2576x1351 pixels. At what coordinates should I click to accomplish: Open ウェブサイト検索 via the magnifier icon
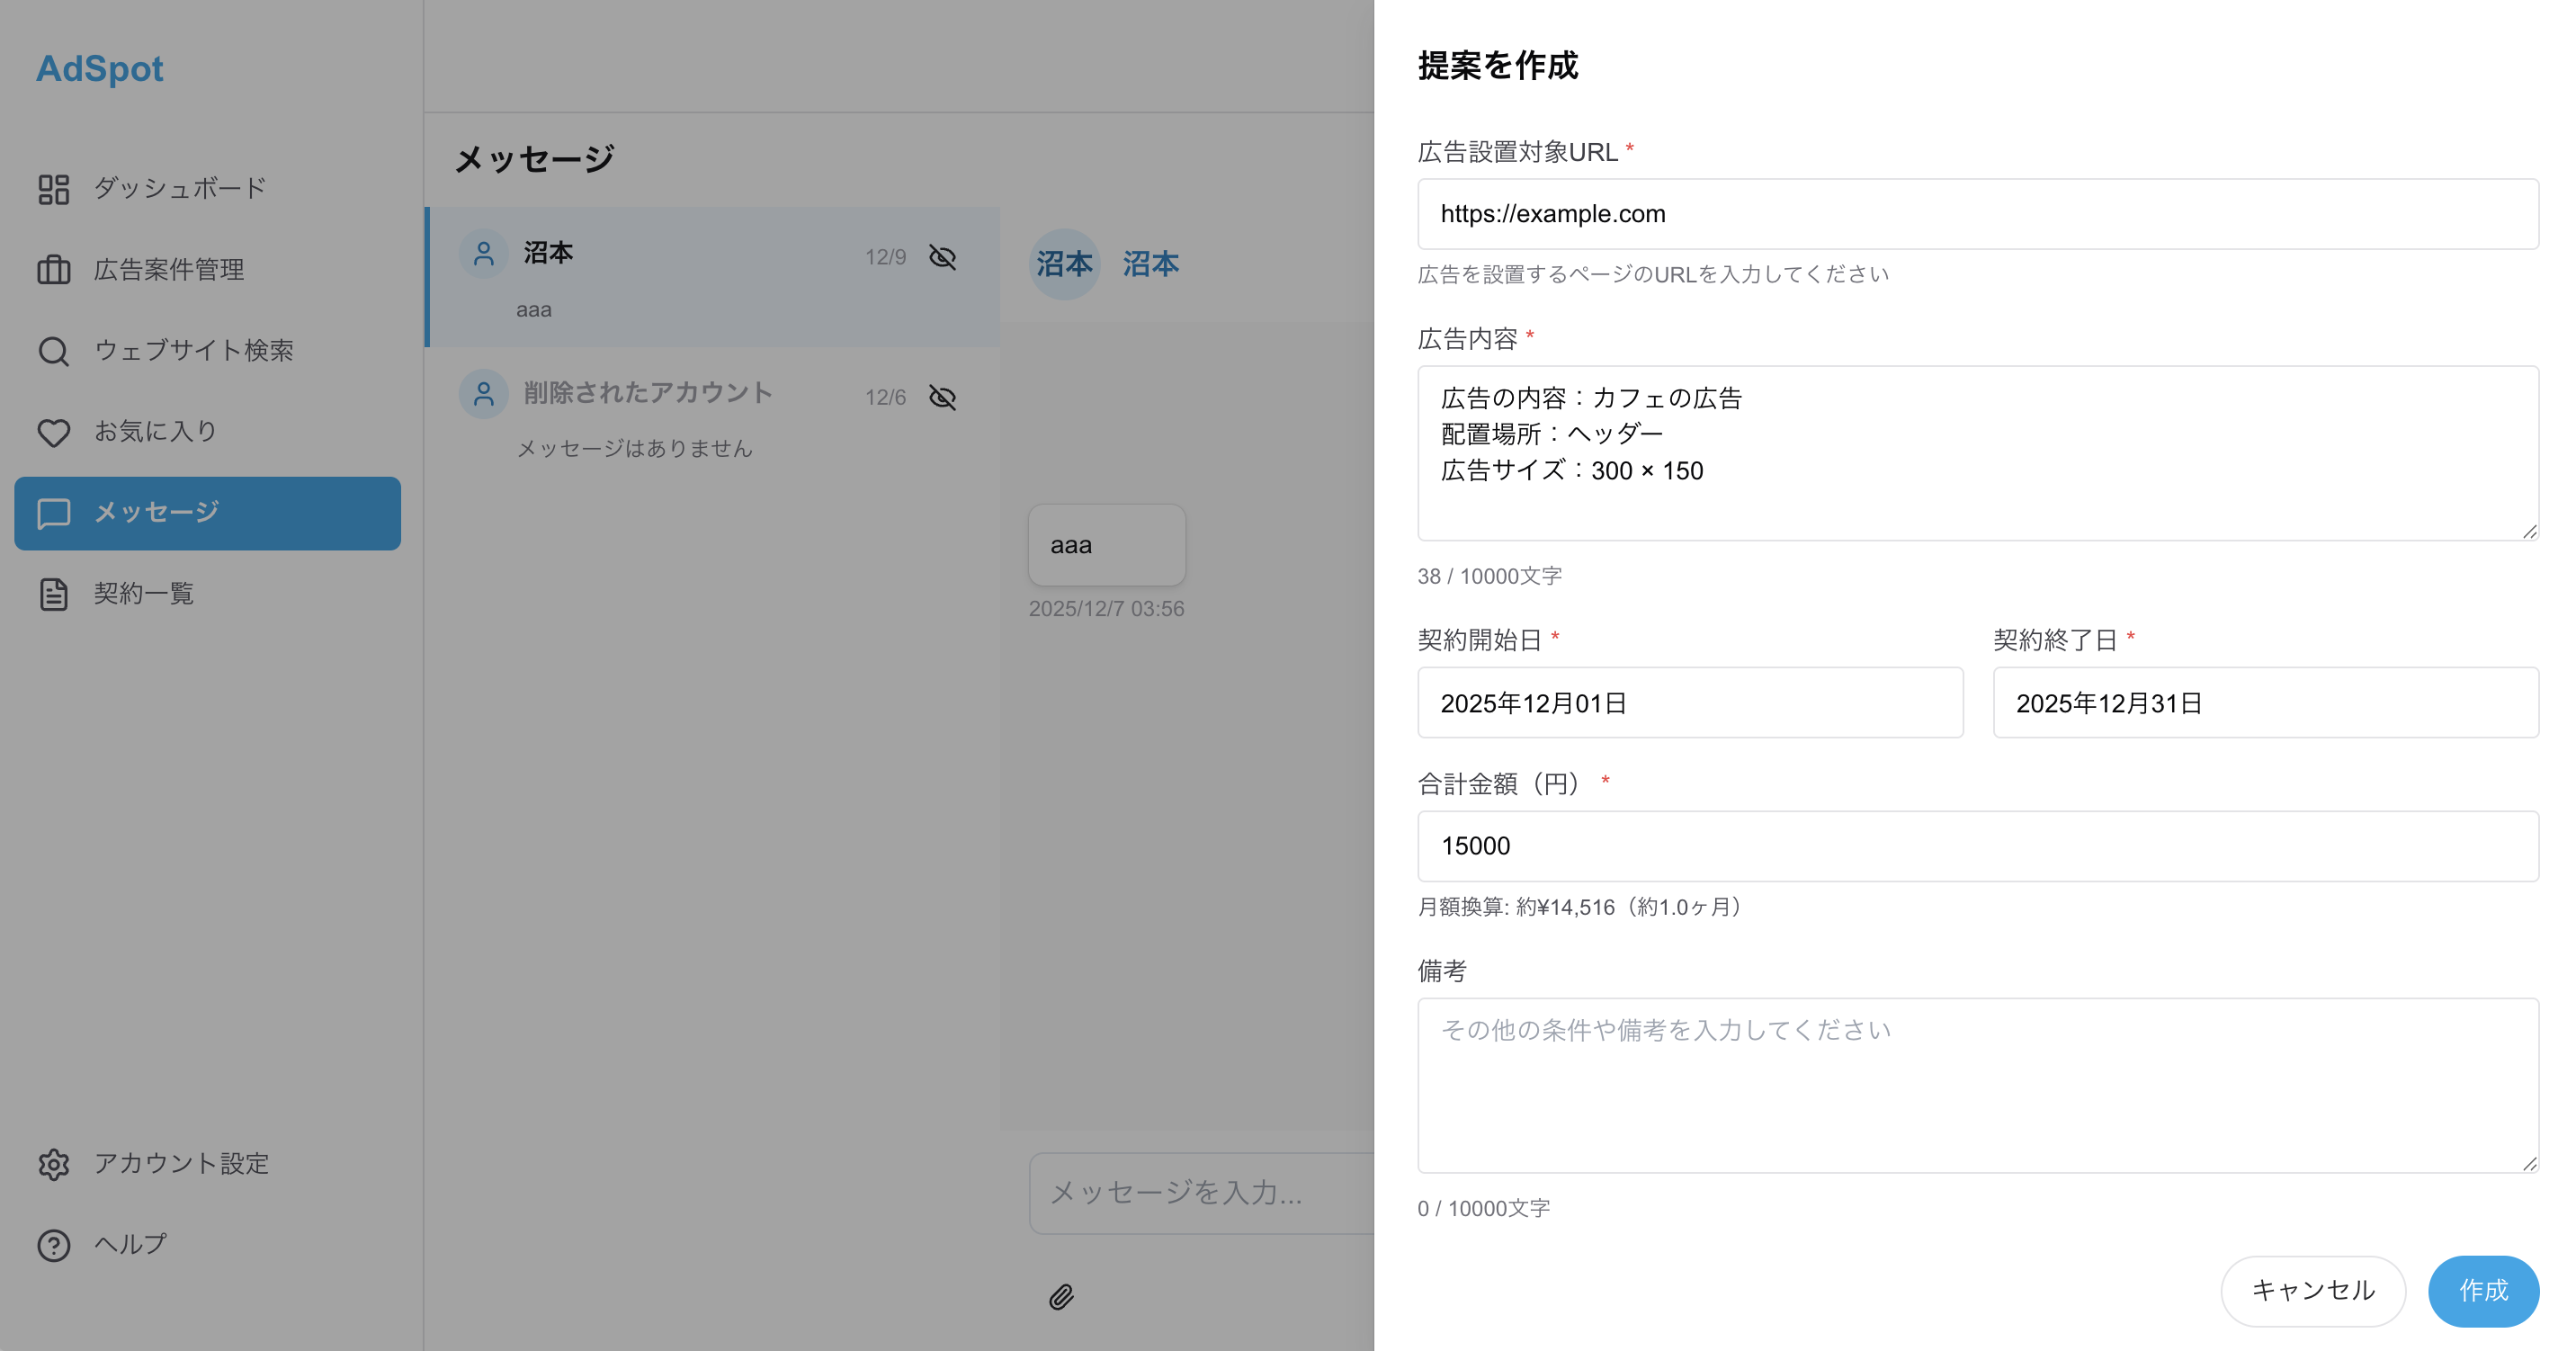tap(54, 351)
